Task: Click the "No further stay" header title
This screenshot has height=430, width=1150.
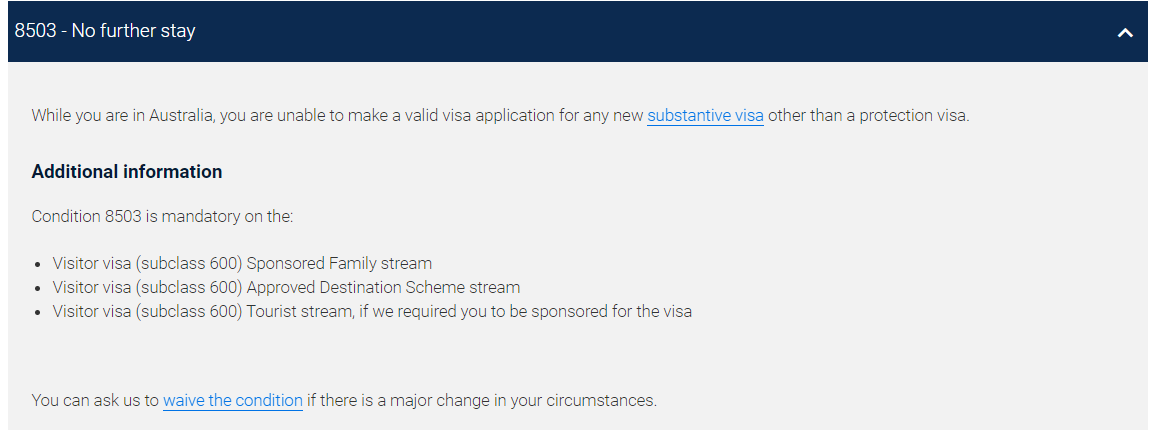Action: pos(133,32)
